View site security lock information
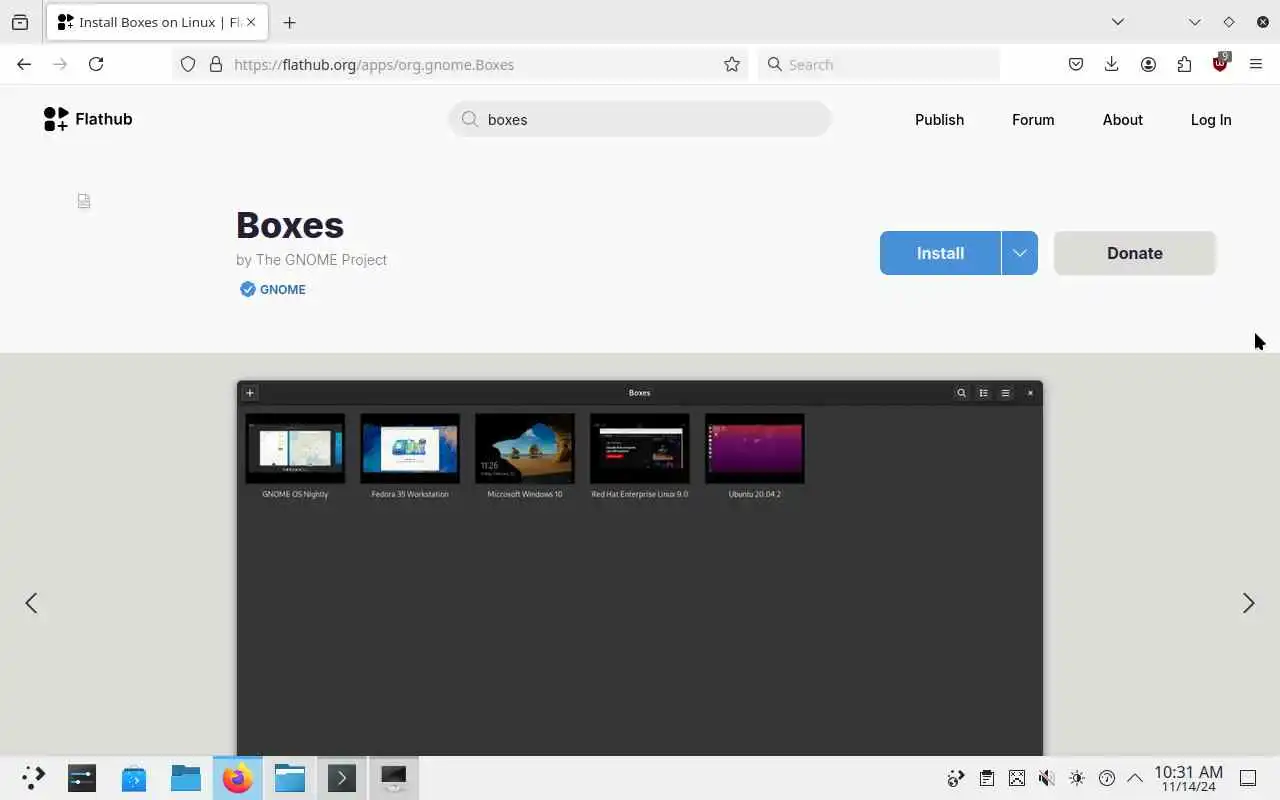Viewport: 1280px width, 800px height. (215, 64)
